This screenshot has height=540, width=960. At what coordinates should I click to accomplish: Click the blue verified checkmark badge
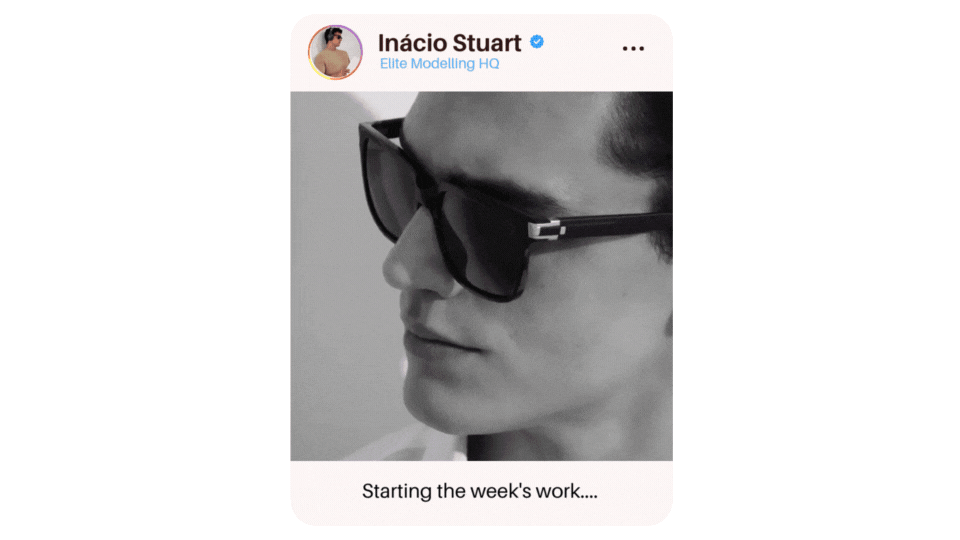coord(537,42)
